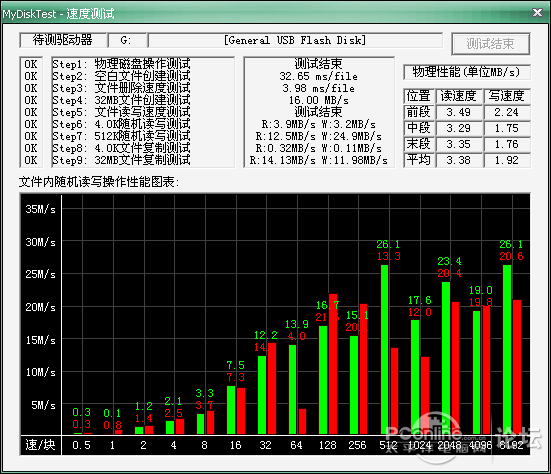
Task: Click the MyDiskTest - 速度测试 title
Action: (x=59, y=14)
